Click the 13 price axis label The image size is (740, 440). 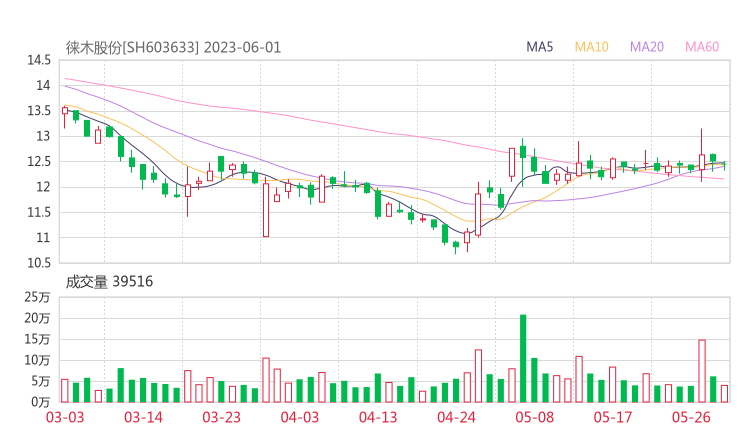pyautogui.click(x=43, y=136)
